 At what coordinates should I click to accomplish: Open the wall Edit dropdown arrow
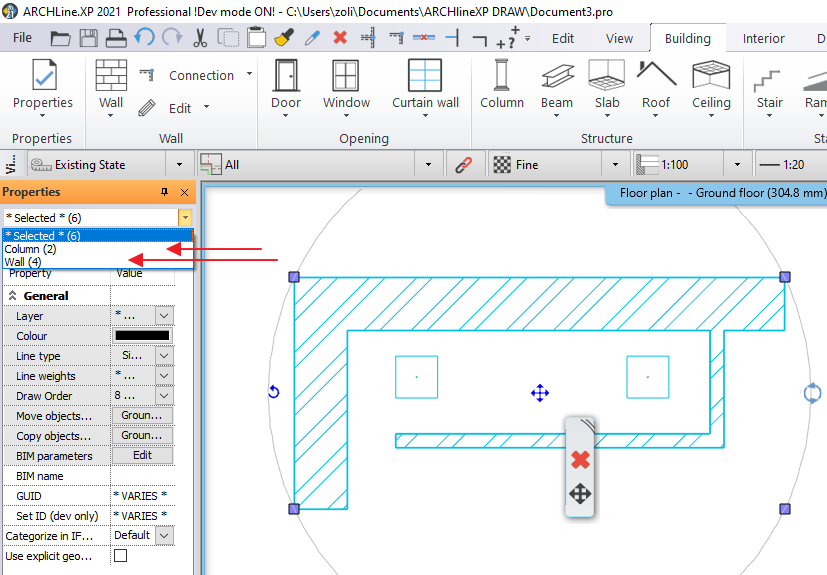[206, 107]
